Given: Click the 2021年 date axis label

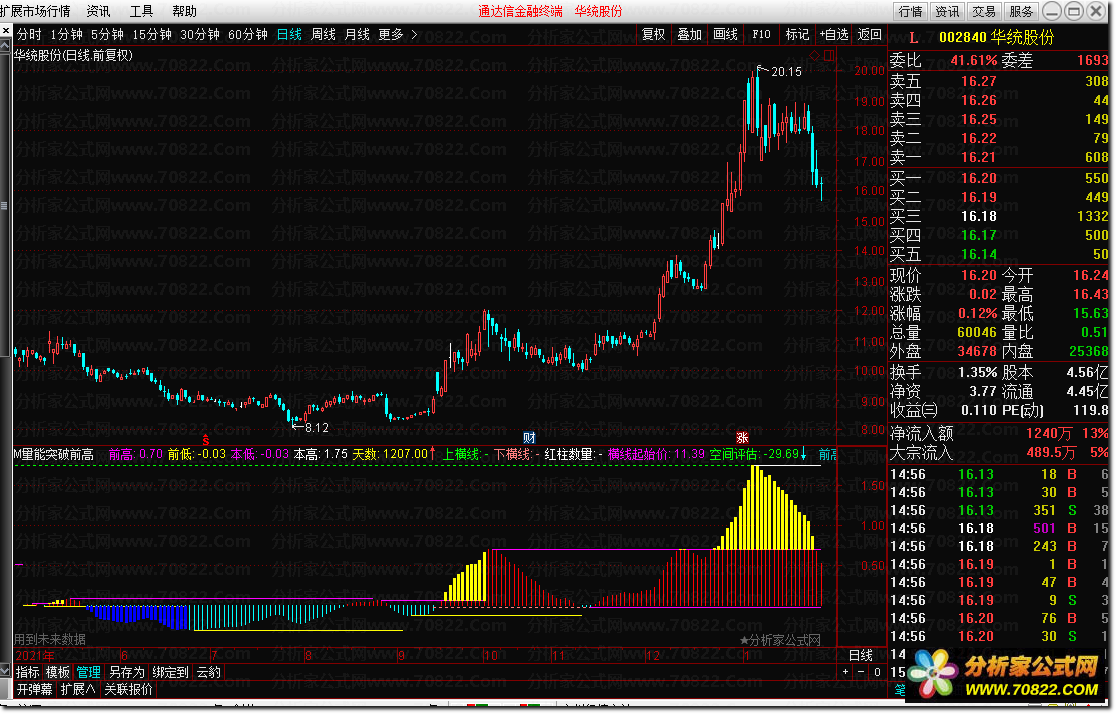Looking at the screenshot, I should (x=34, y=656).
